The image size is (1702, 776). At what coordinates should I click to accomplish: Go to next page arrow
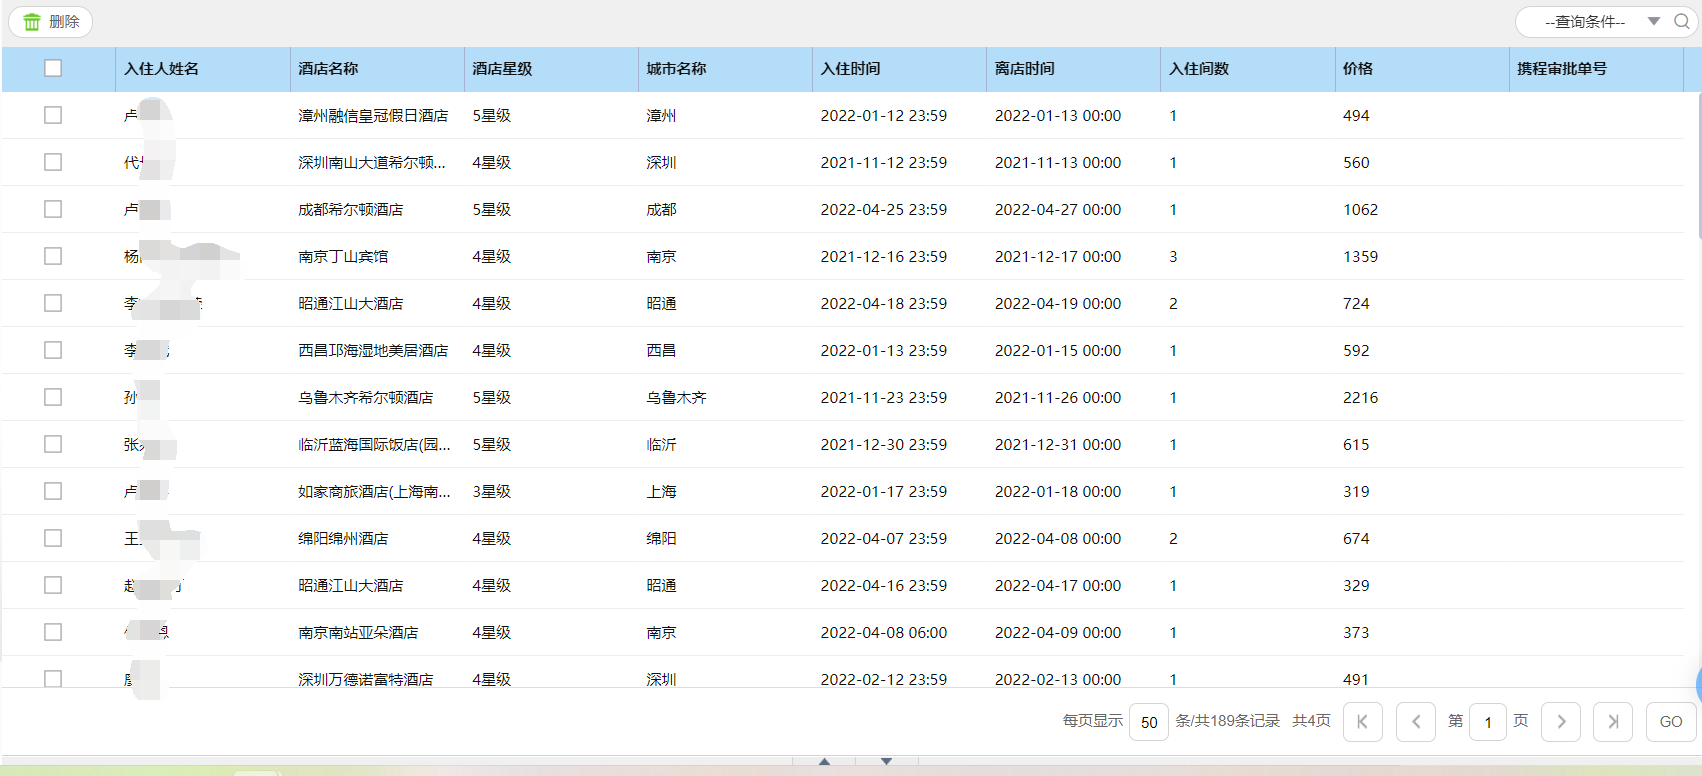(1561, 721)
